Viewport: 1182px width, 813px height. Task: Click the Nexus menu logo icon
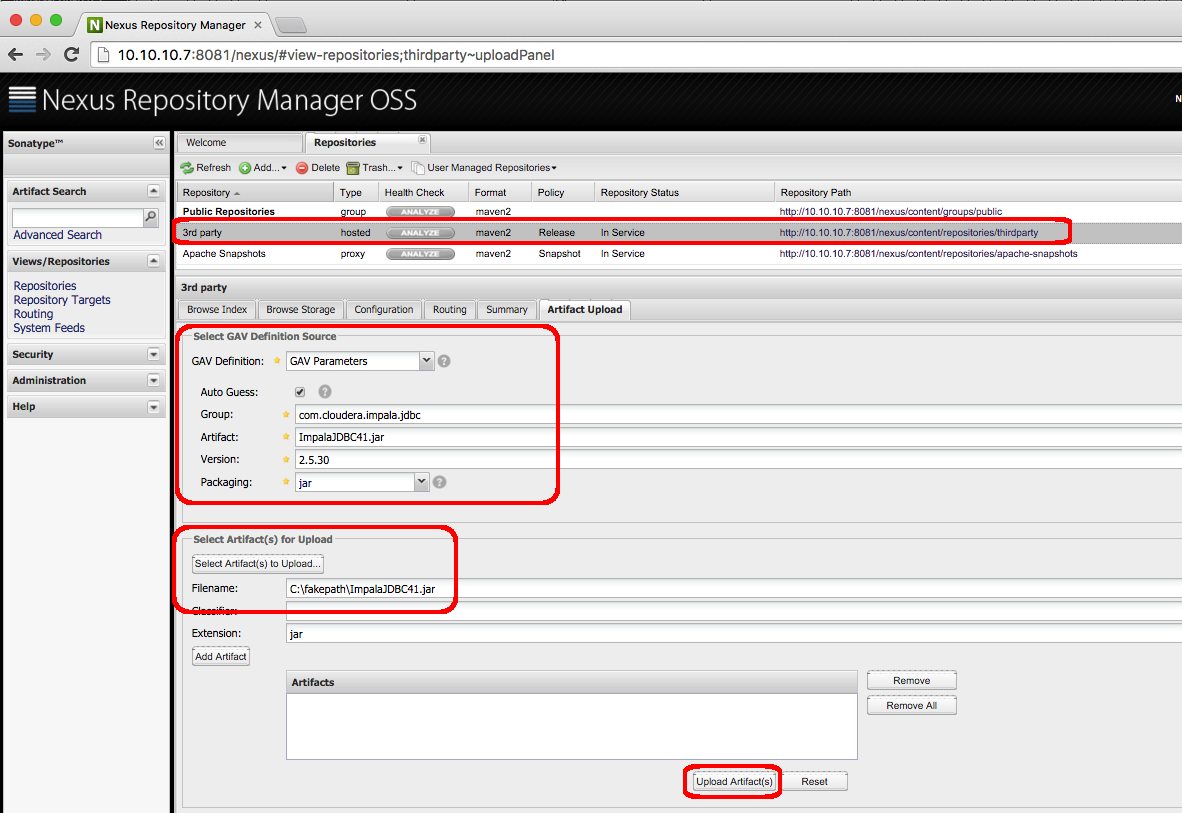(22, 100)
